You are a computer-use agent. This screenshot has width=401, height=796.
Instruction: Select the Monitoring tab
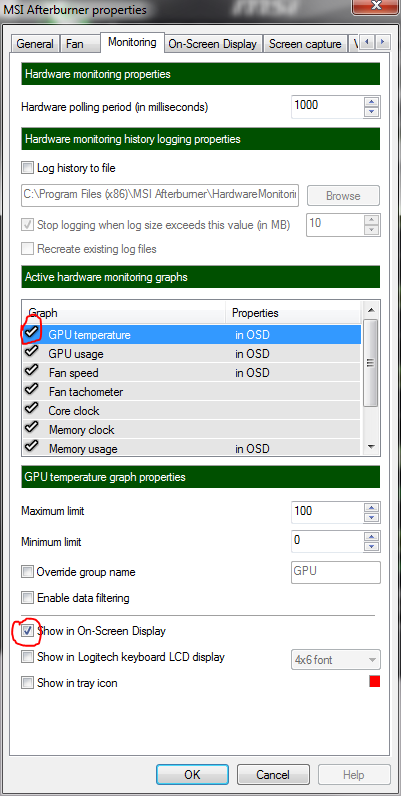132,42
